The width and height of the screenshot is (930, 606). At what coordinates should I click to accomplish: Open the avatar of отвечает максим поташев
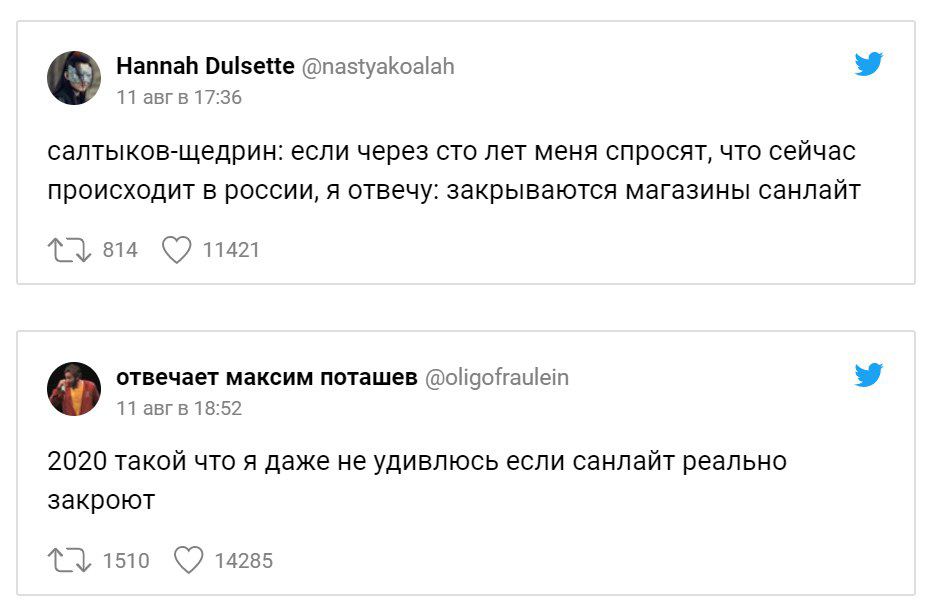point(74,388)
